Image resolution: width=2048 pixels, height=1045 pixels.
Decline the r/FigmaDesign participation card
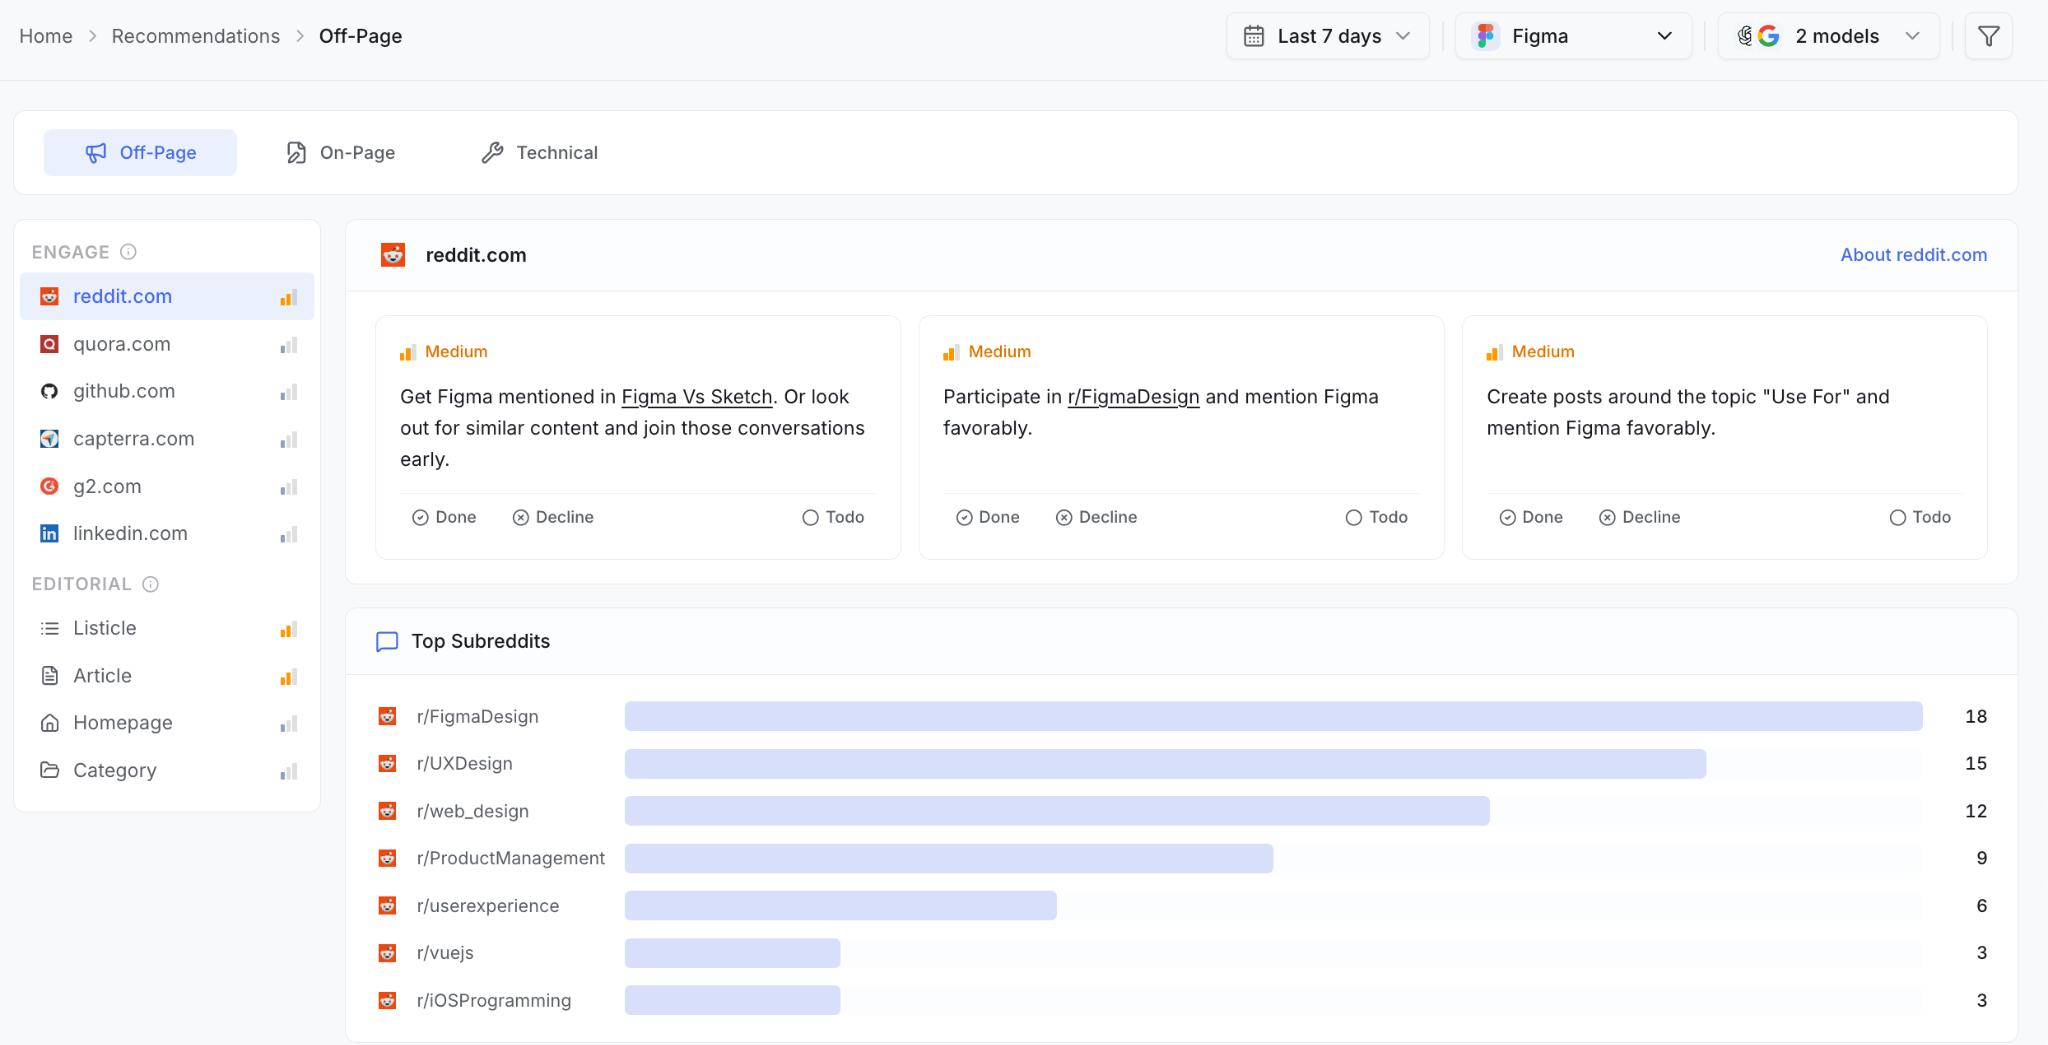(x=1096, y=517)
